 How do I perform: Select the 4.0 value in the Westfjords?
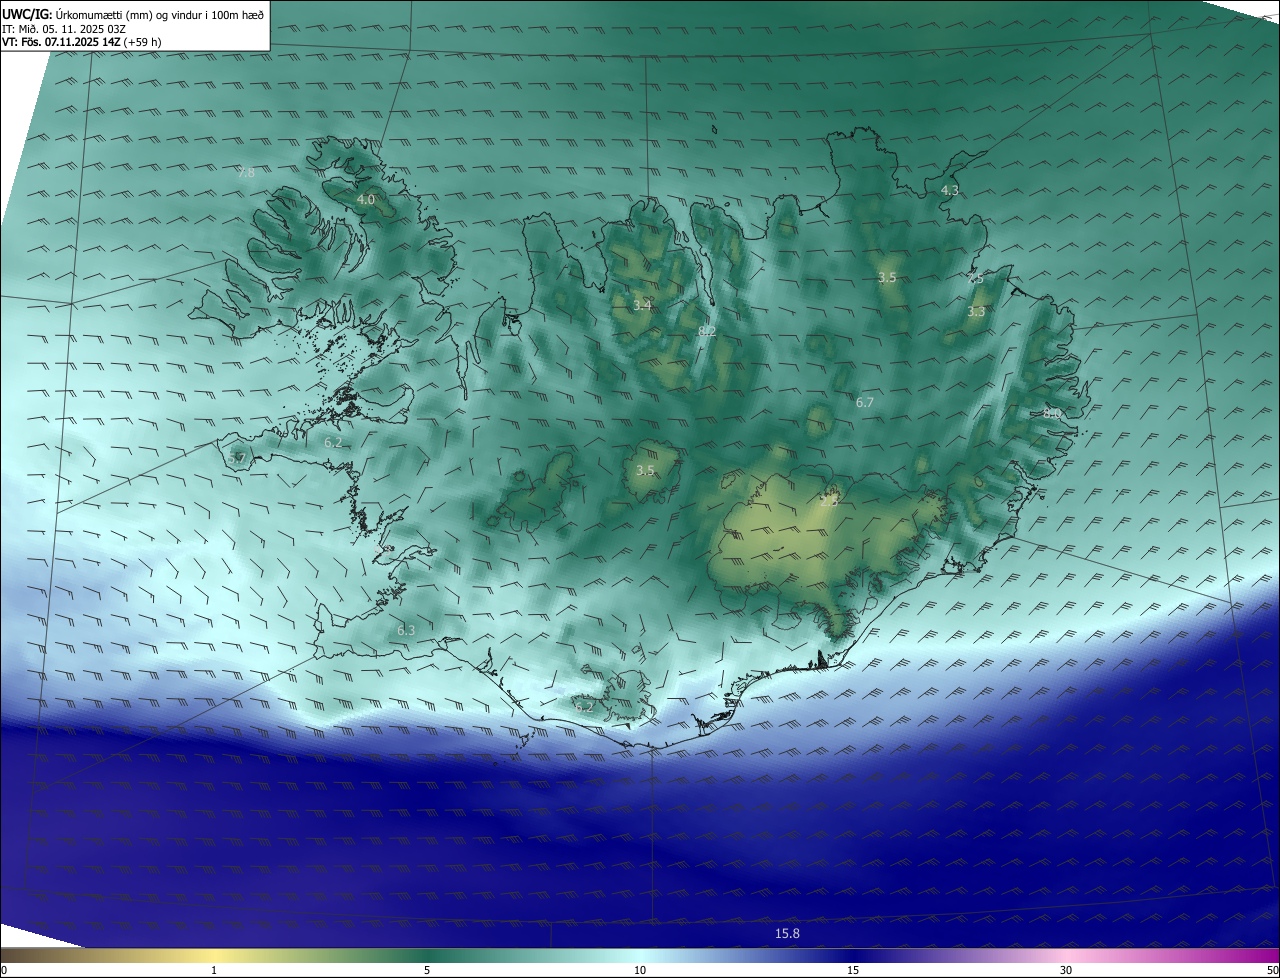(366, 199)
